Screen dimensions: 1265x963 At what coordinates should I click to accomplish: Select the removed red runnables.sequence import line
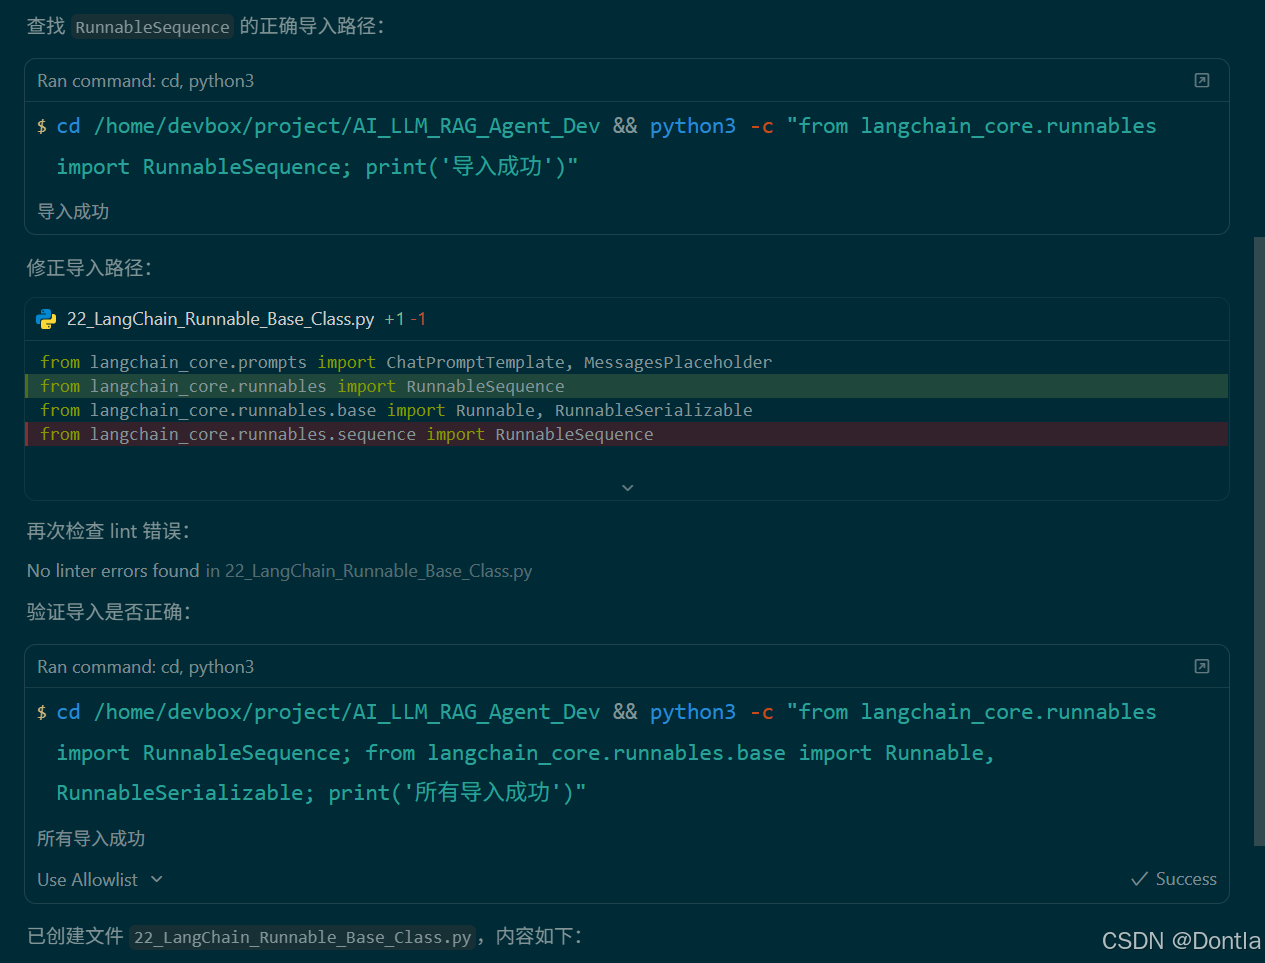point(626,434)
